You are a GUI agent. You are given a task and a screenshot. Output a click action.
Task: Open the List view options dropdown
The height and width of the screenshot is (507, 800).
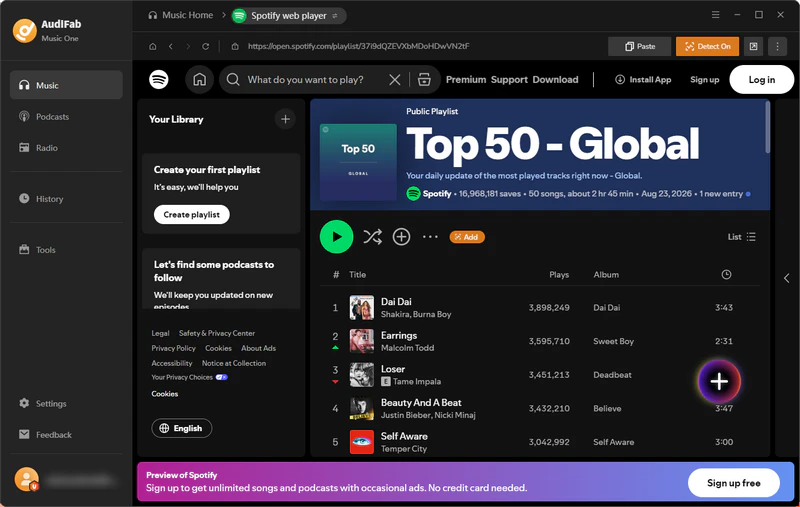pos(741,237)
